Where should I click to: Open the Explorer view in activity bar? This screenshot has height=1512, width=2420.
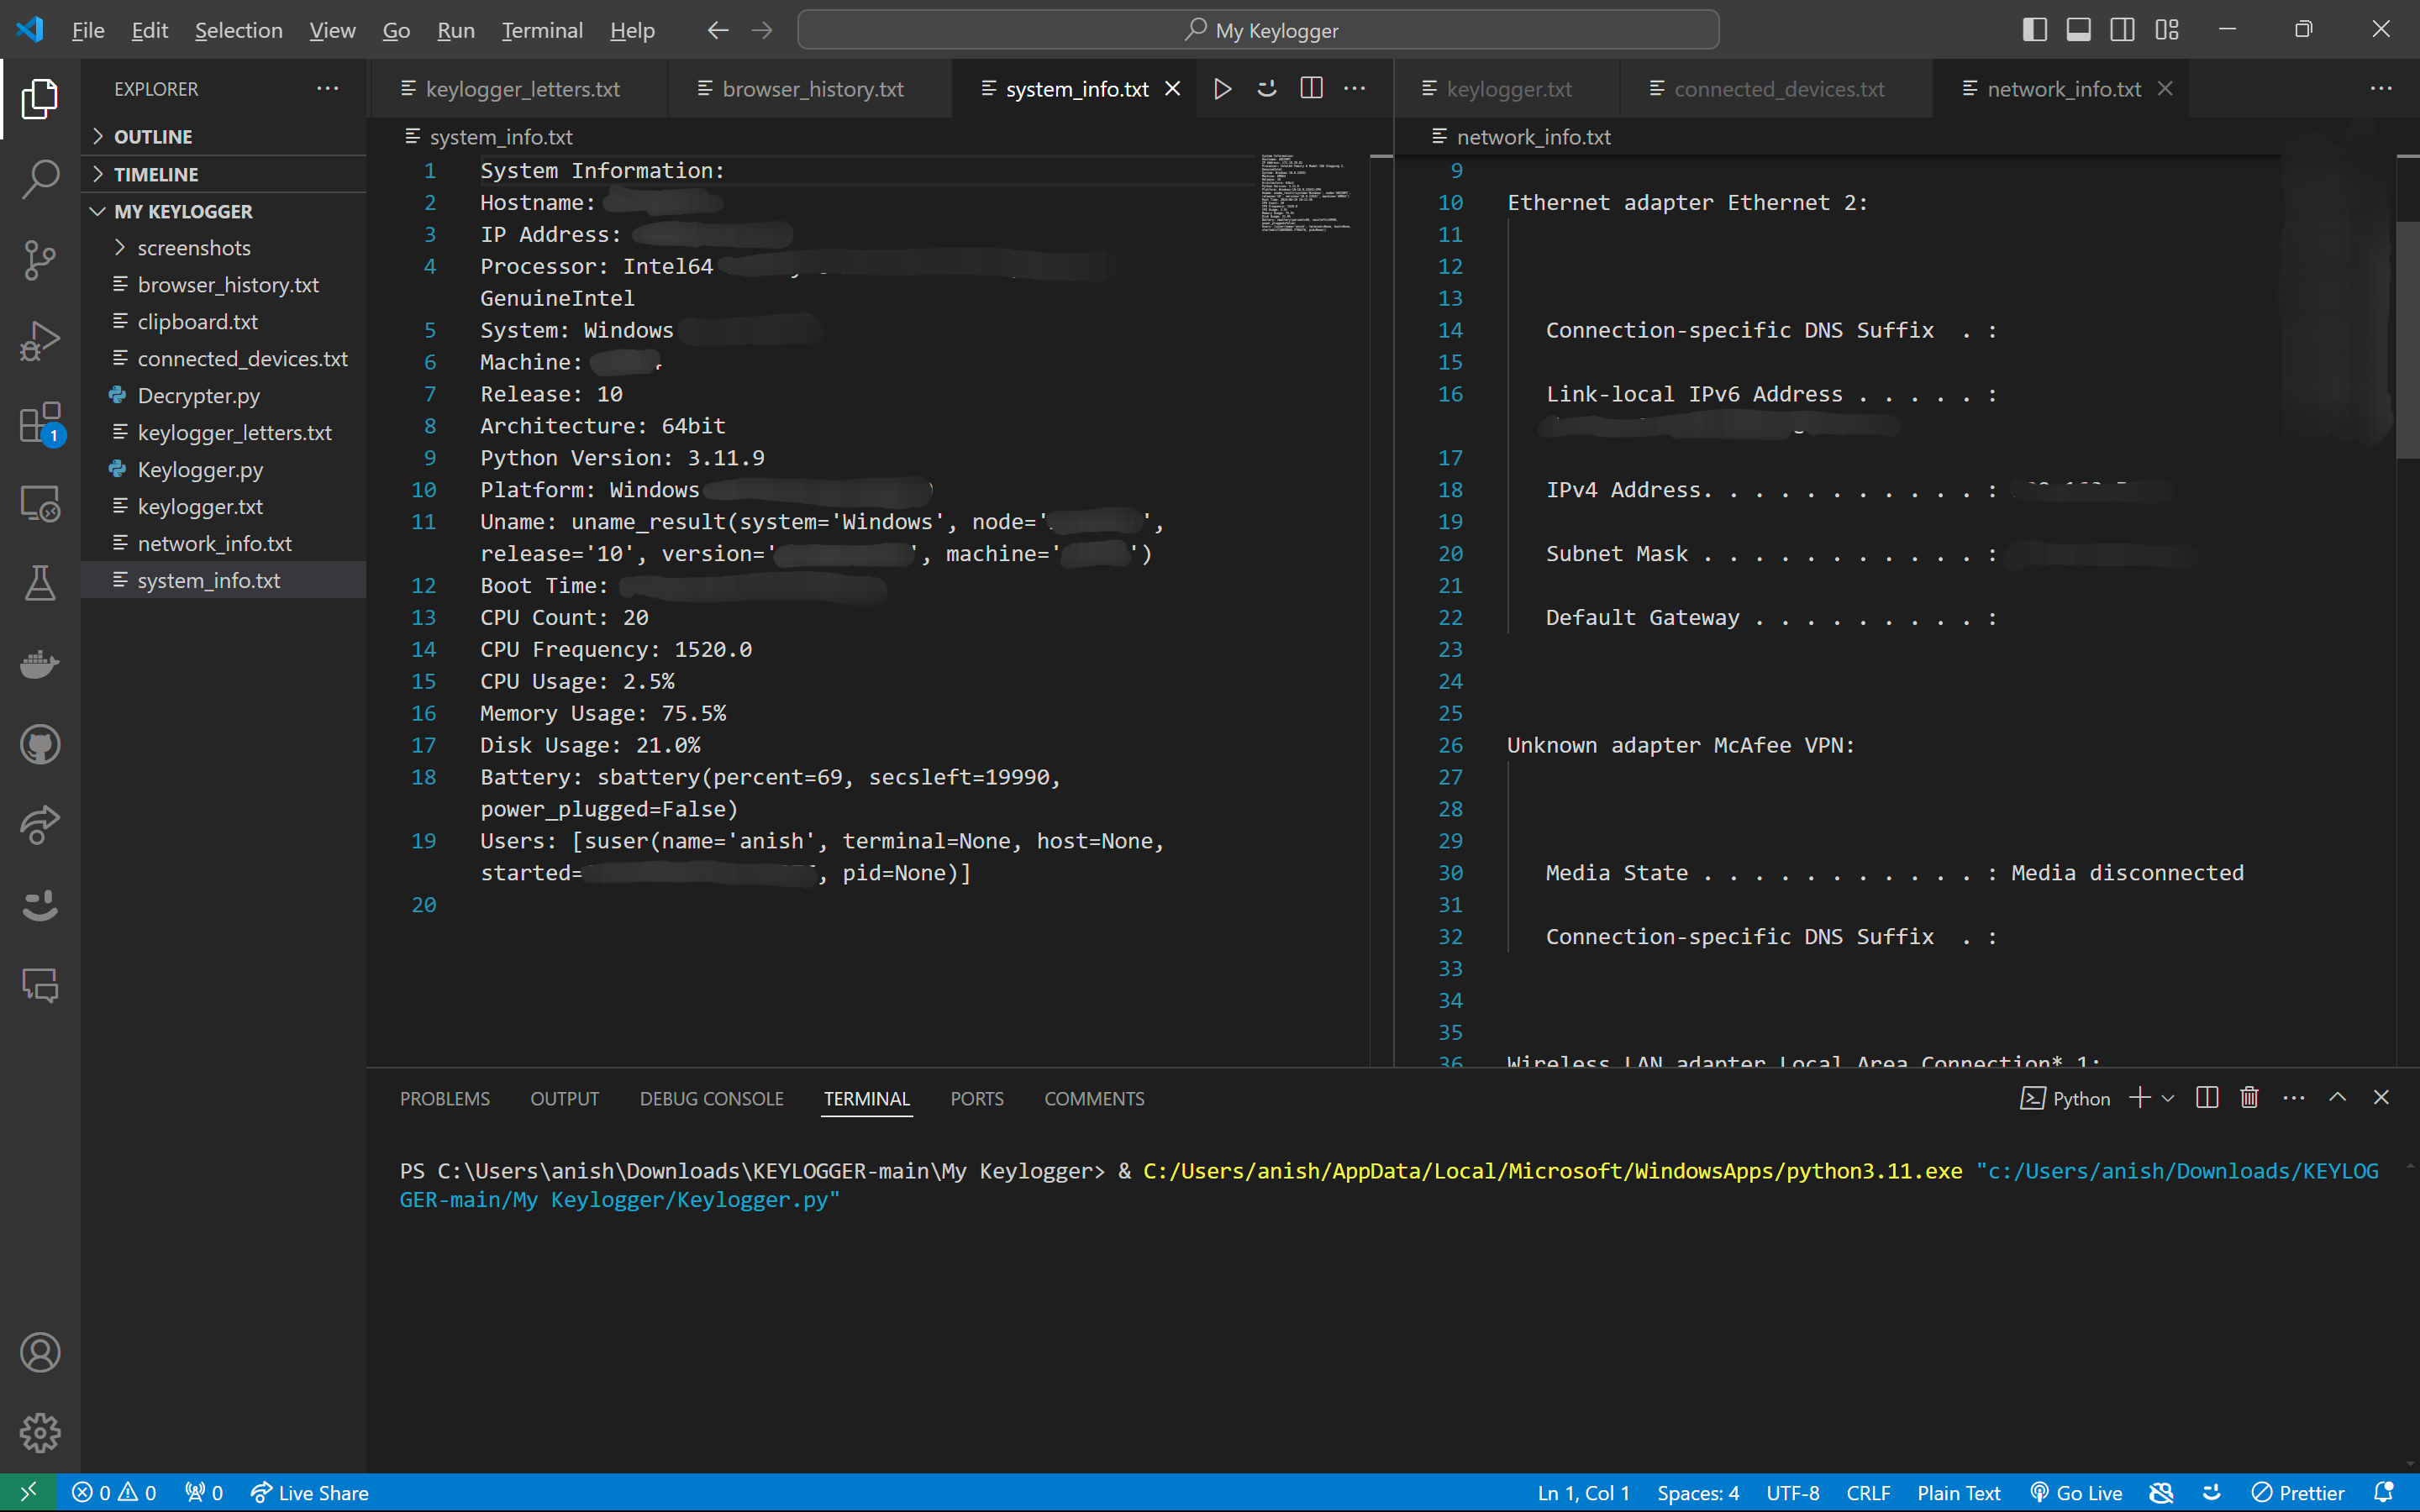point(40,98)
